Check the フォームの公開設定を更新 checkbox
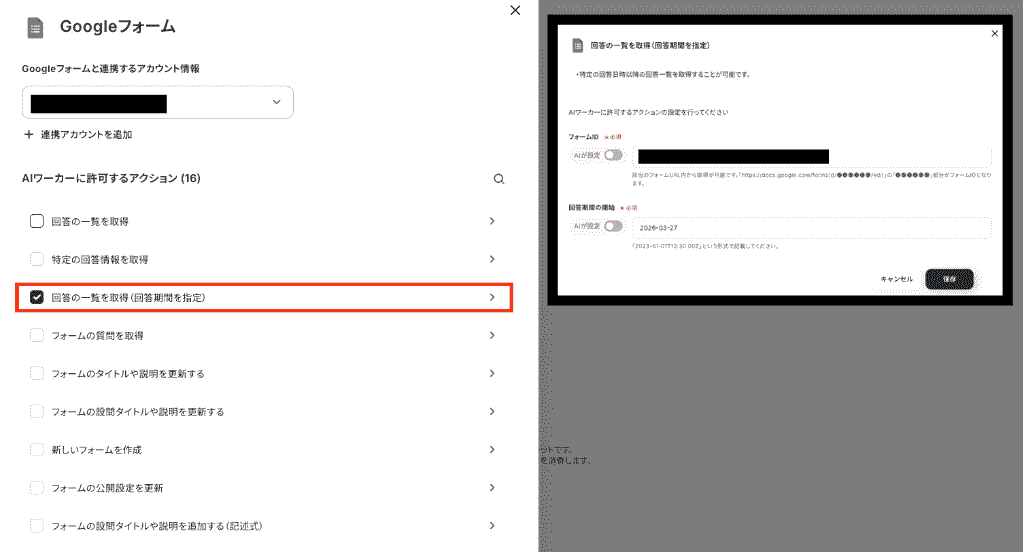This screenshot has height=552, width=1023. (x=37, y=487)
